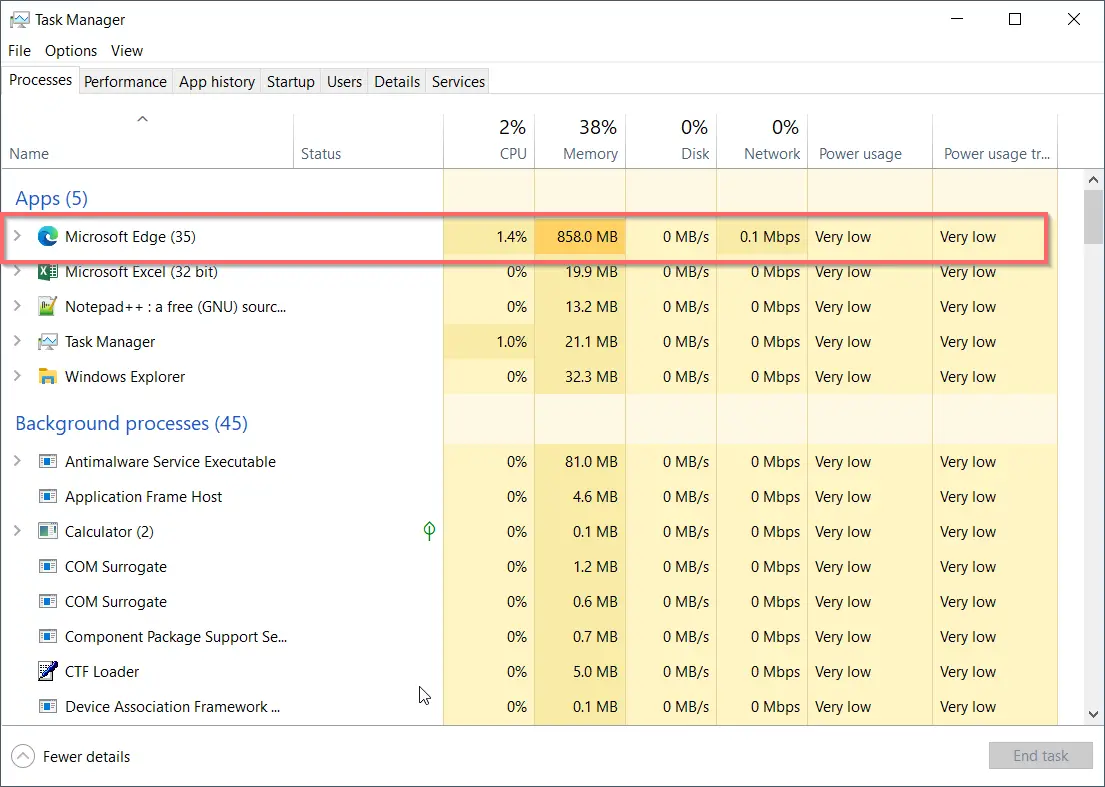This screenshot has height=787, width=1105.
Task: Expand the Notepad++ process group
Action: tap(18, 306)
